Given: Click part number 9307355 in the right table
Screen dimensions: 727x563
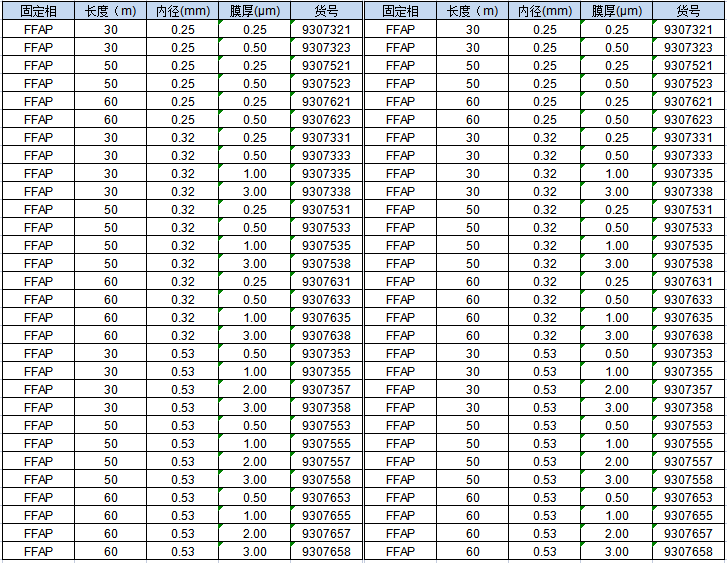Looking at the screenshot, I should (689, 372).
